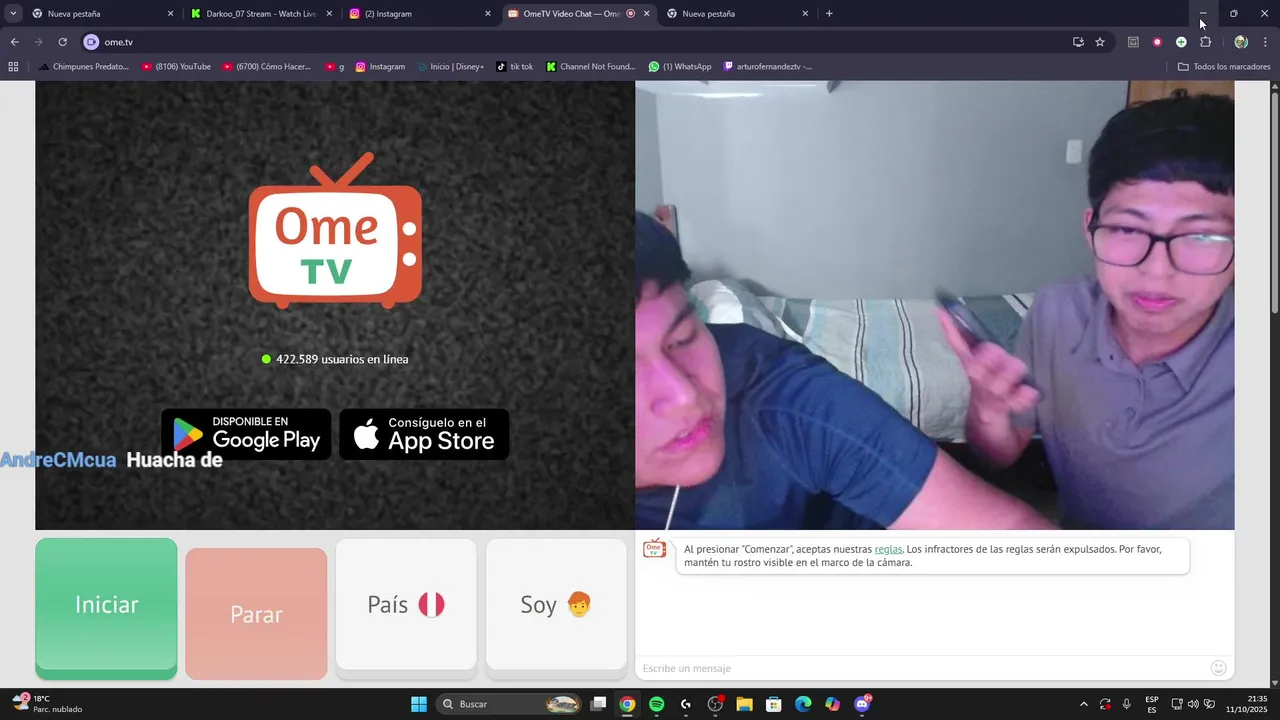This screenshot has height=720, width=1280.
Task: Open the Chrome extensions puzzle icon
Action: coord(1205,42)
